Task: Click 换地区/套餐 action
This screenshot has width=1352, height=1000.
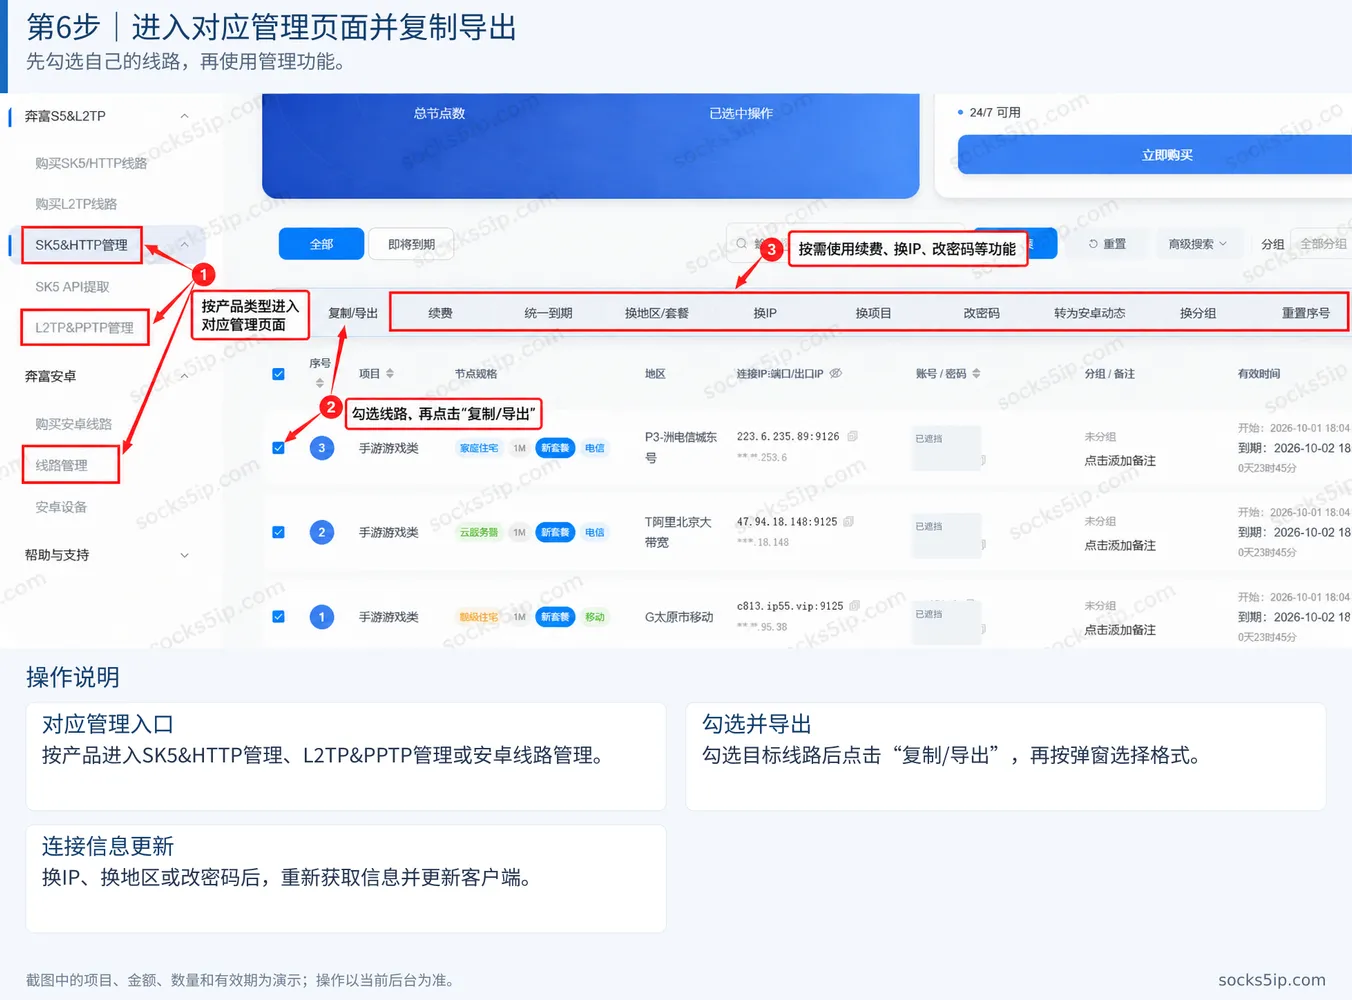Action: 657,313
